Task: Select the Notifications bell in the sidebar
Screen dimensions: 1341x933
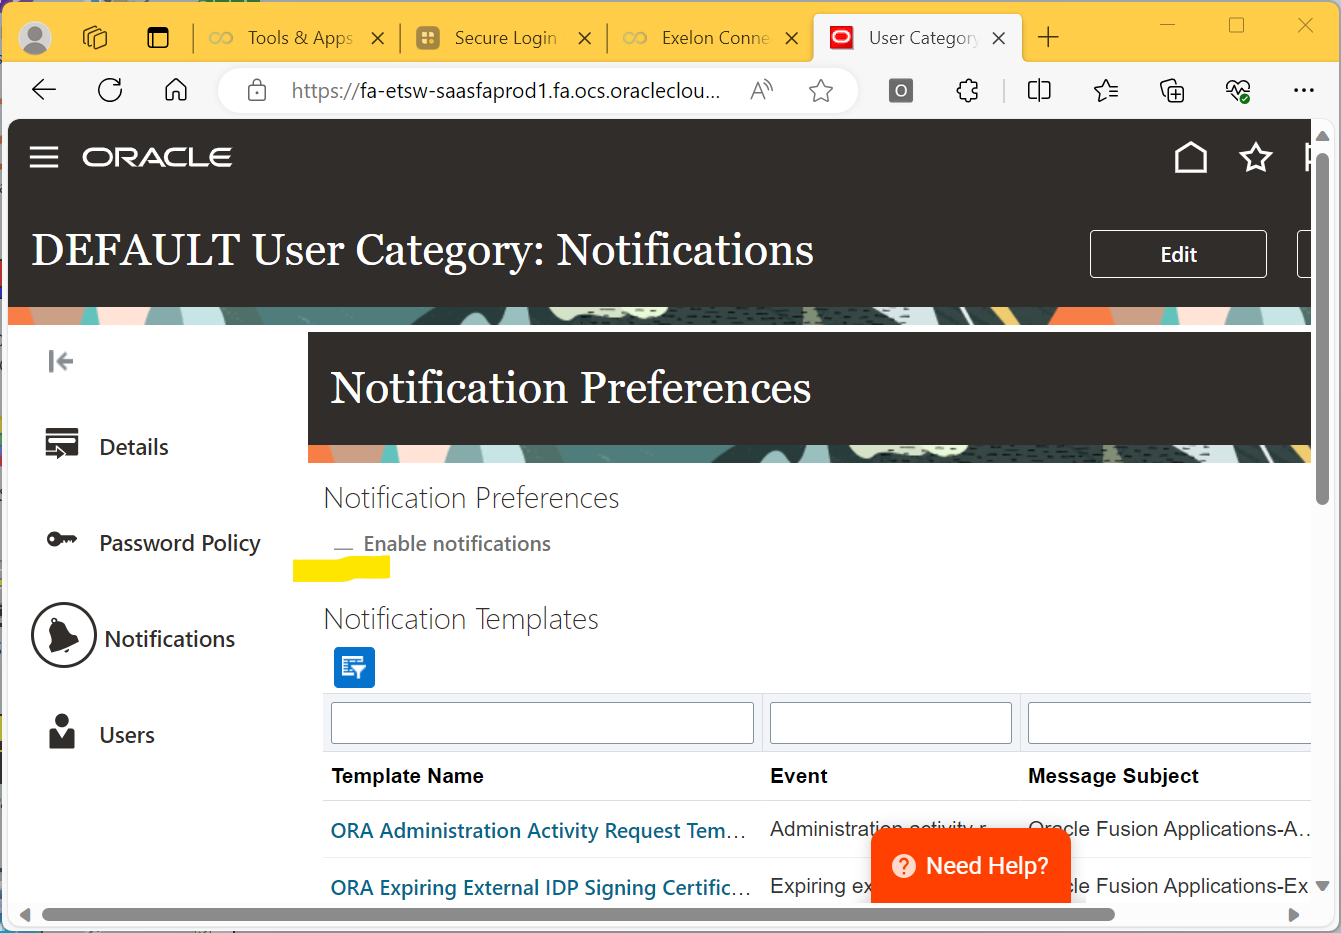Action: coord(169,638)
